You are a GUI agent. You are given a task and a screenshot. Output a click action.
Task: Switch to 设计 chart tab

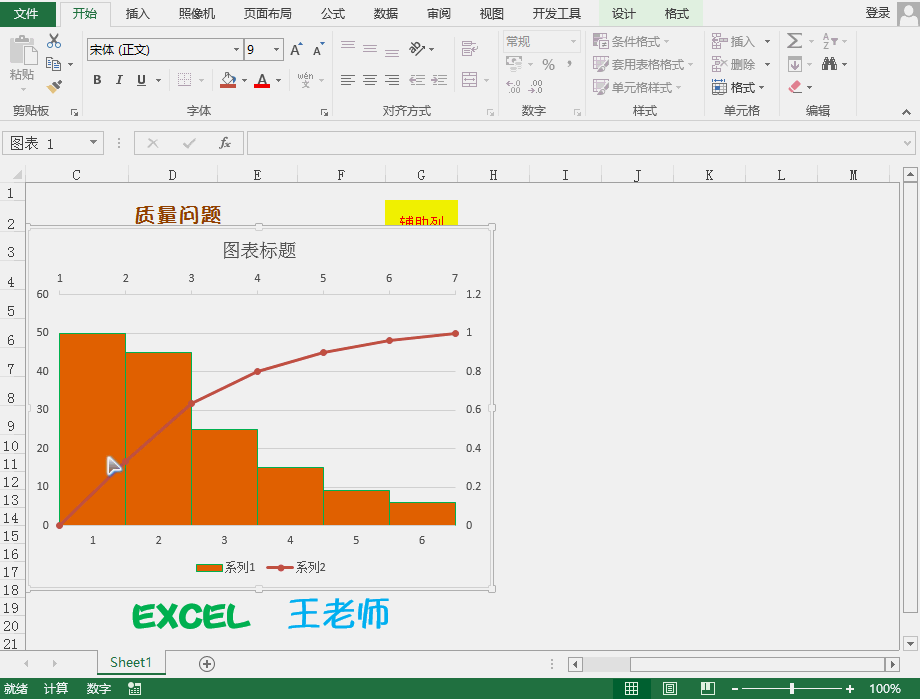tap(623, 13)
